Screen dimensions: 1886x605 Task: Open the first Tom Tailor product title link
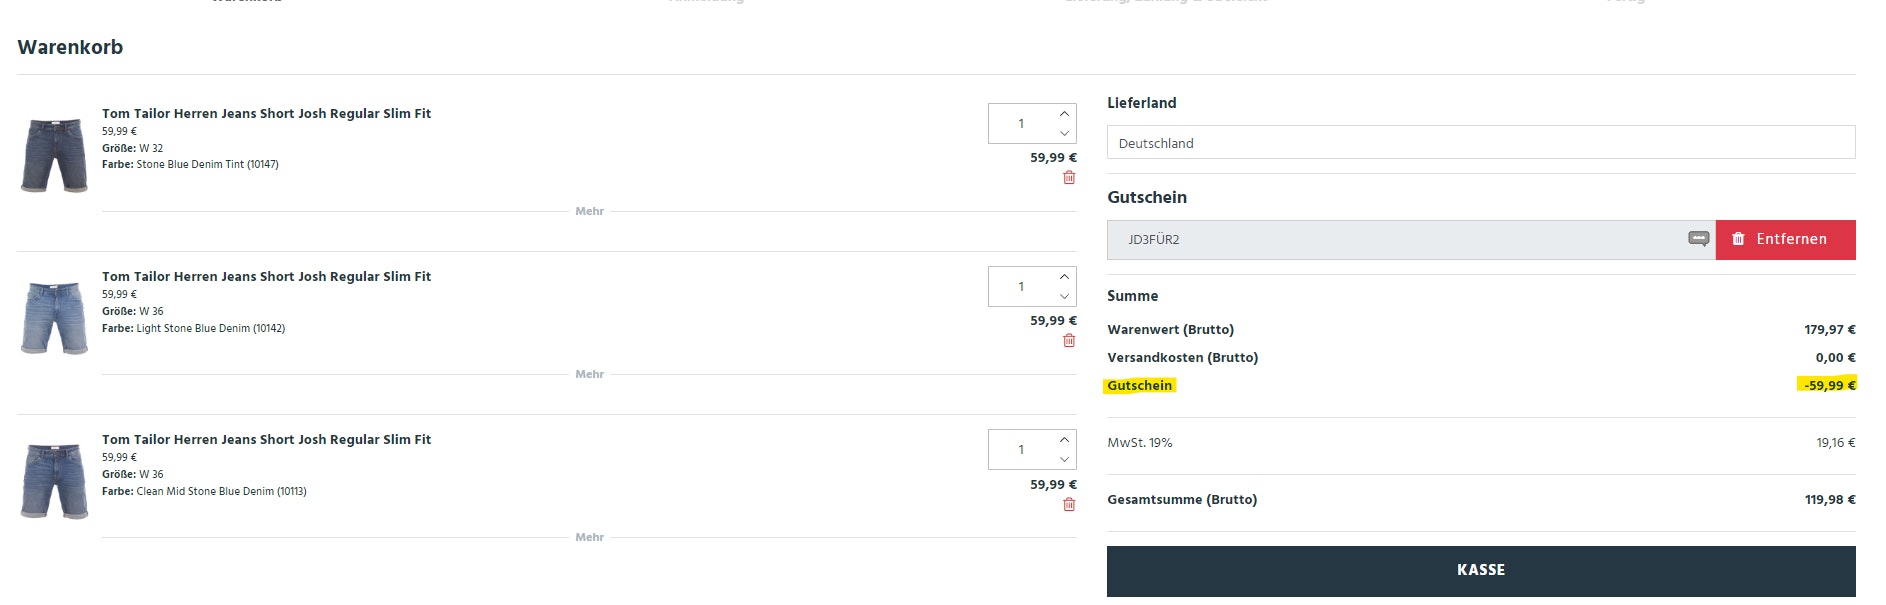266,113
